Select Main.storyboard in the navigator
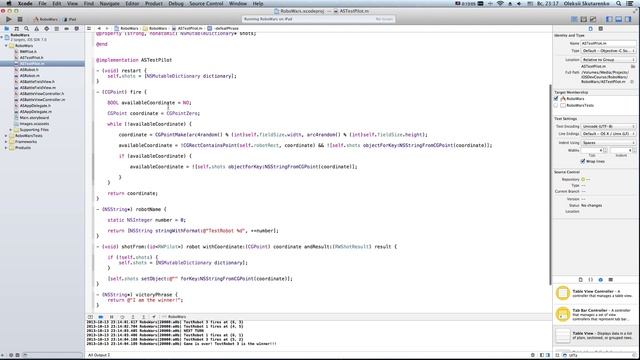 click(x=34, y=118)
